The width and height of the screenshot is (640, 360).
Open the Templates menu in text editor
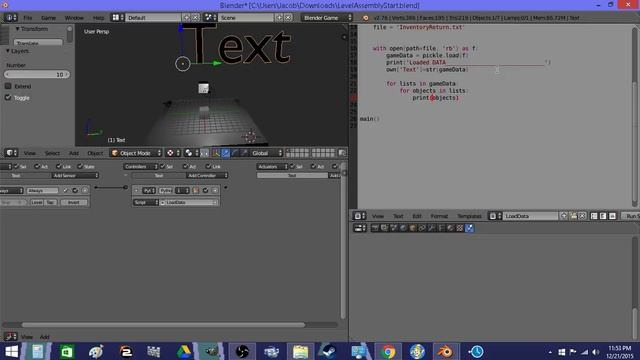pos(469,216)
